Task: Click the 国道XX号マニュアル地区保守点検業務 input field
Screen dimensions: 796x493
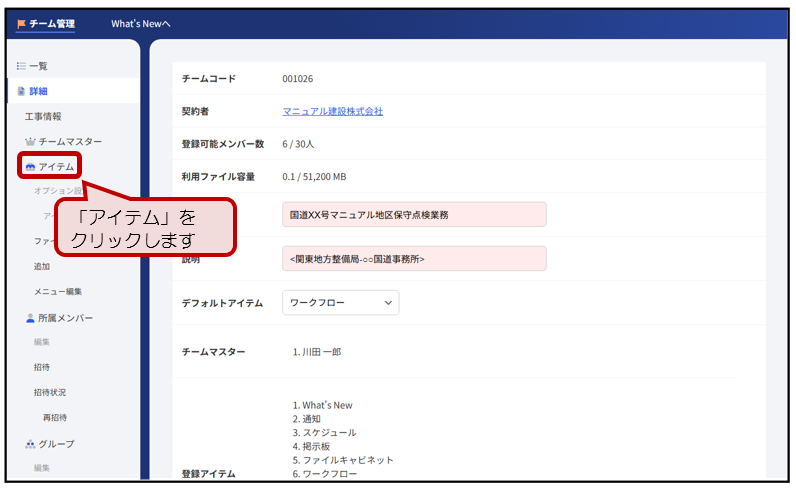Action: click(414, 215)
